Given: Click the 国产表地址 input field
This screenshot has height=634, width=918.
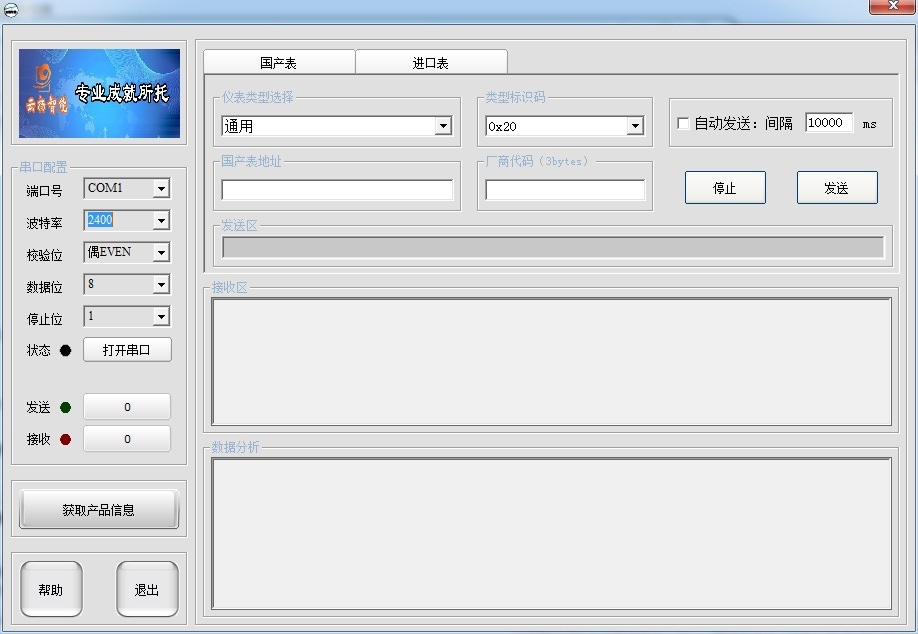Looking at the screenshot, I should coord(337,190).
